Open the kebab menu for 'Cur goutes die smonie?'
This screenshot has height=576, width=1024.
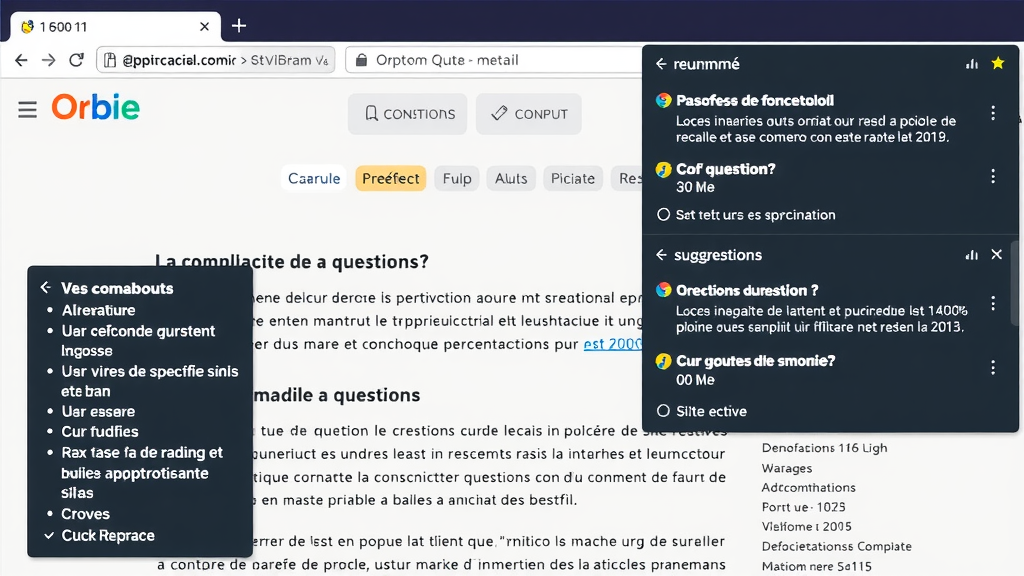coord(993,366)
